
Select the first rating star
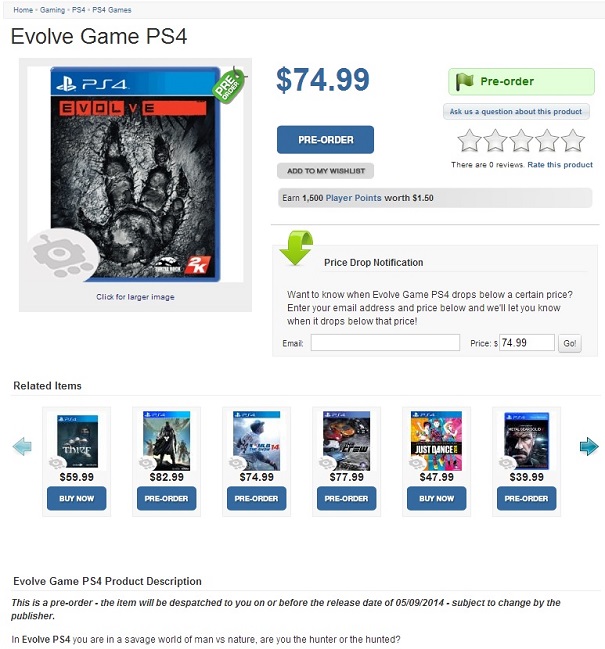coord(469,140)
